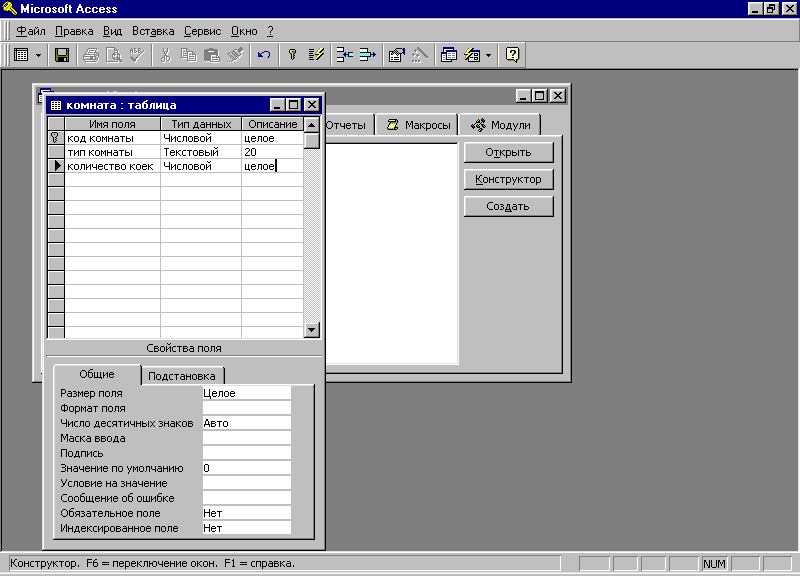Click the New Object toolbar icon
Viewport: 800px width, 576px height.
pyautogui.click(x=472, y=55)
